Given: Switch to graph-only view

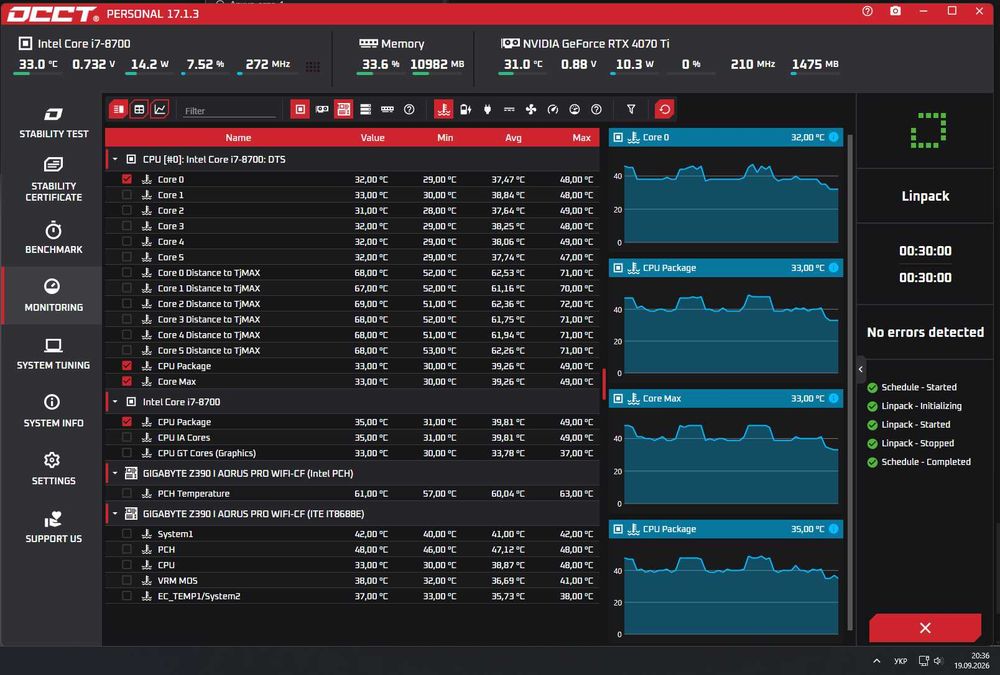Looking at the screenshot, I should (x=159, y=109).
